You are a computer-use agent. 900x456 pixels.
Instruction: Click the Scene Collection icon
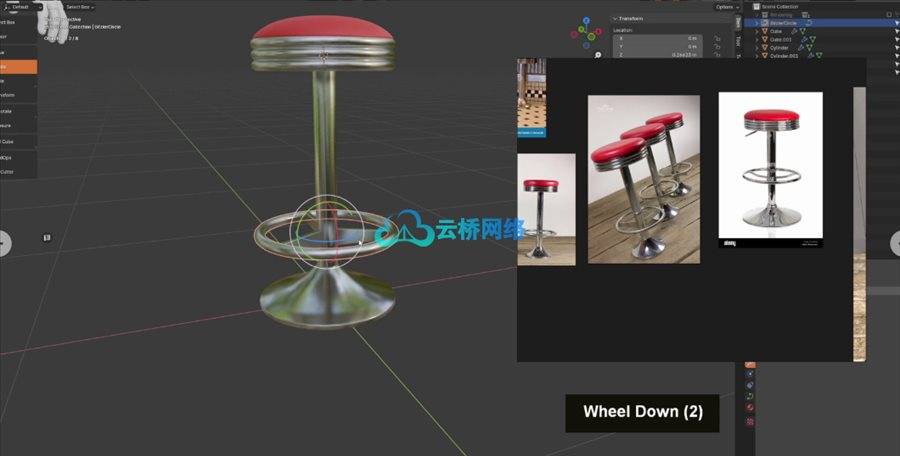757,7
